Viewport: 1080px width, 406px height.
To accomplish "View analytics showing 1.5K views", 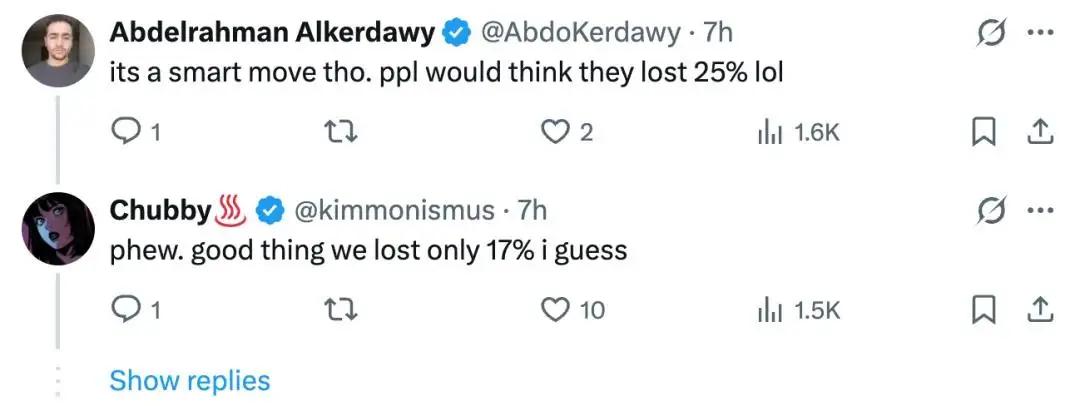I will pos(798,312).
